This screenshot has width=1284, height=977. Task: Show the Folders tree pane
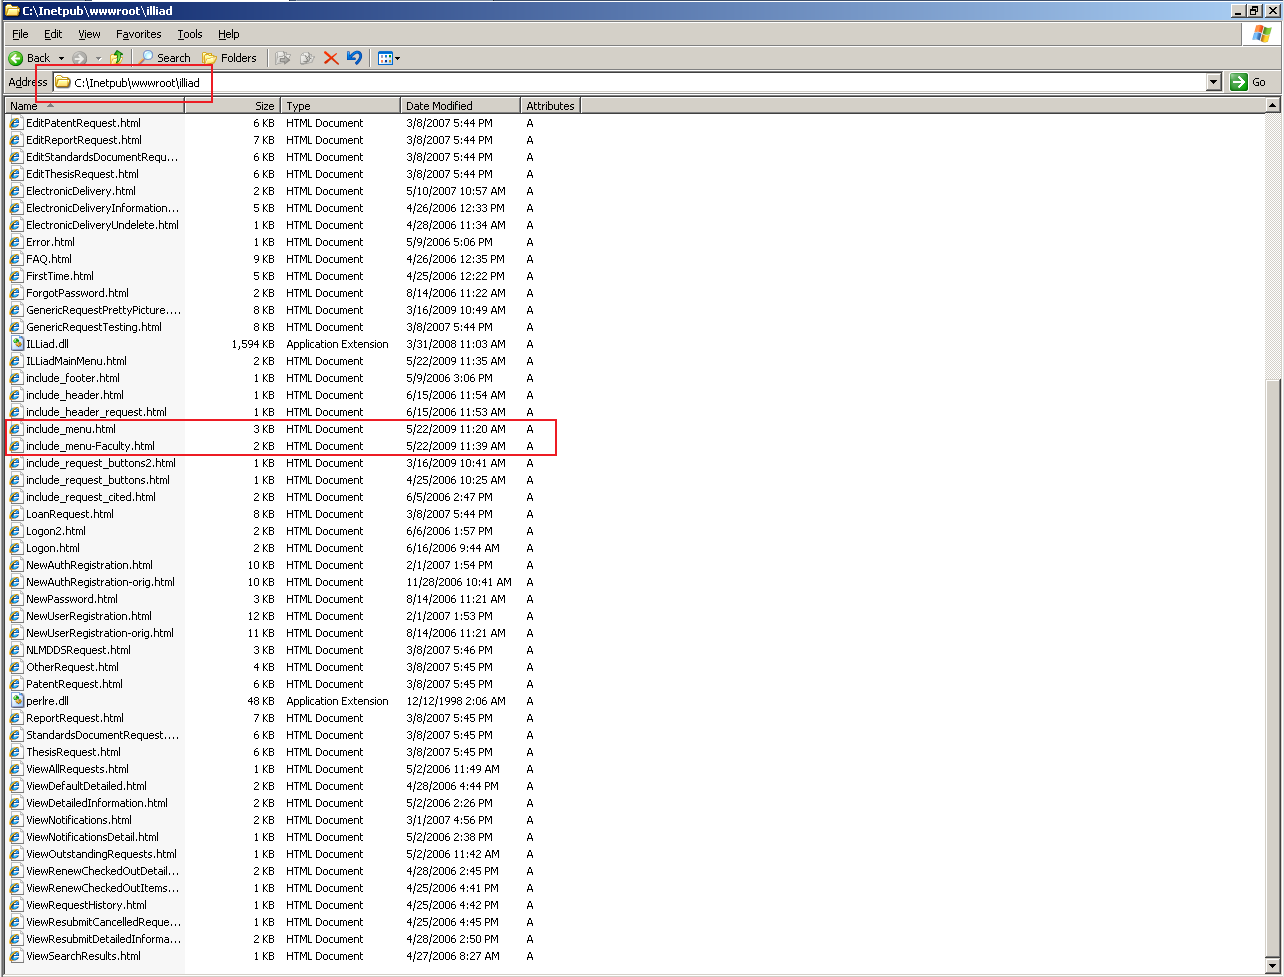click(229, 58)
